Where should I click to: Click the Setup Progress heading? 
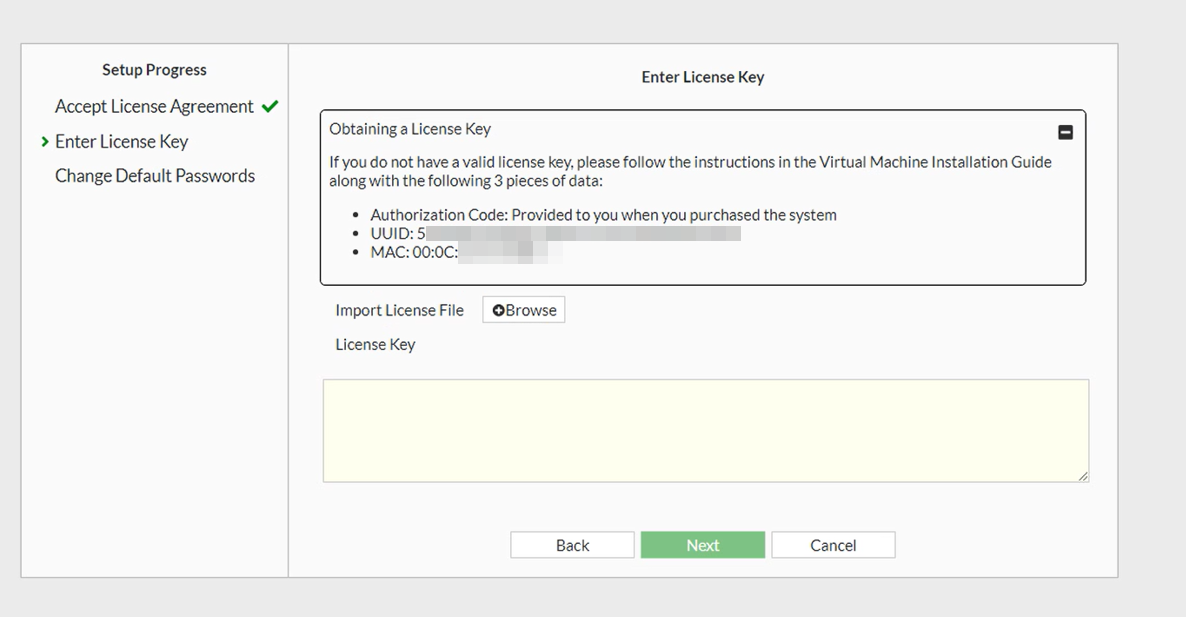pyautogui.click(x=154, y=70)
